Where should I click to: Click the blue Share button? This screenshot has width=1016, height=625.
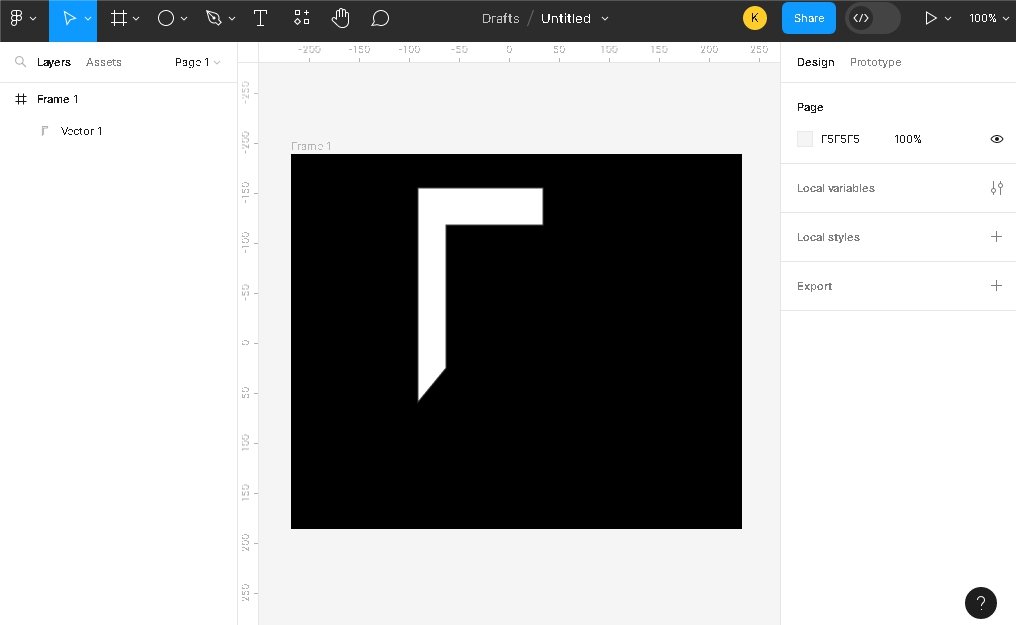[808, 18]
